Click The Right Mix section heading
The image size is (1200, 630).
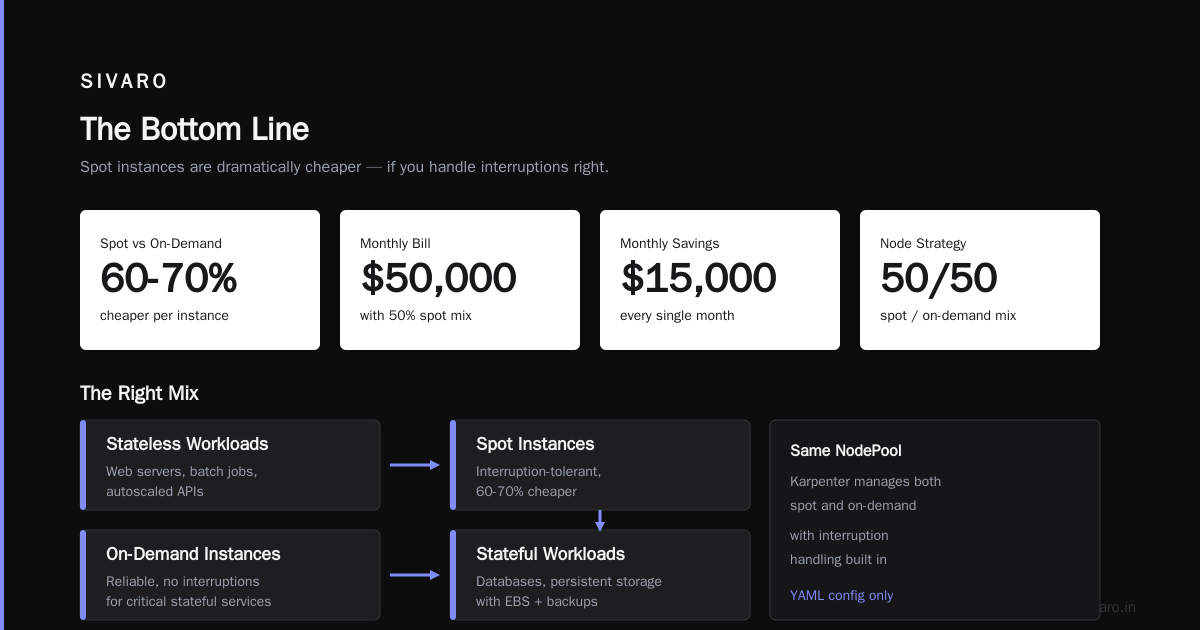point(139,393)
